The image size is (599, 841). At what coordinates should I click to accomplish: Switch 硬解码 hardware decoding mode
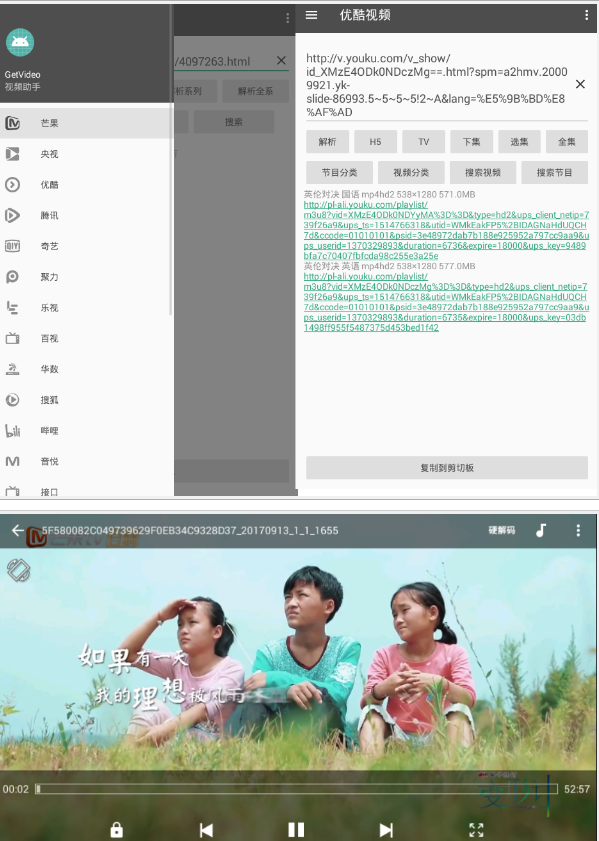click(501, 530)
